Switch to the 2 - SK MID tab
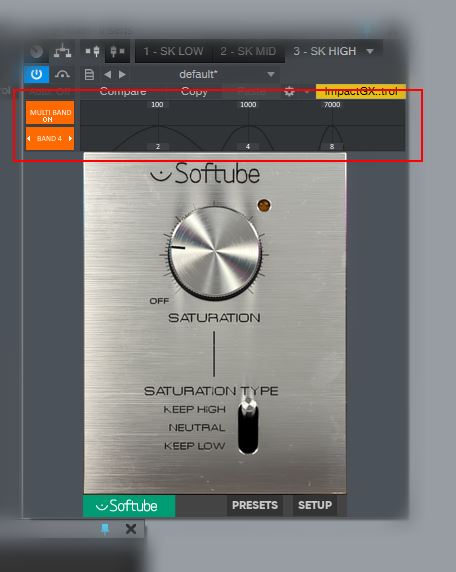The image size is (456, 572). (248, 51)
